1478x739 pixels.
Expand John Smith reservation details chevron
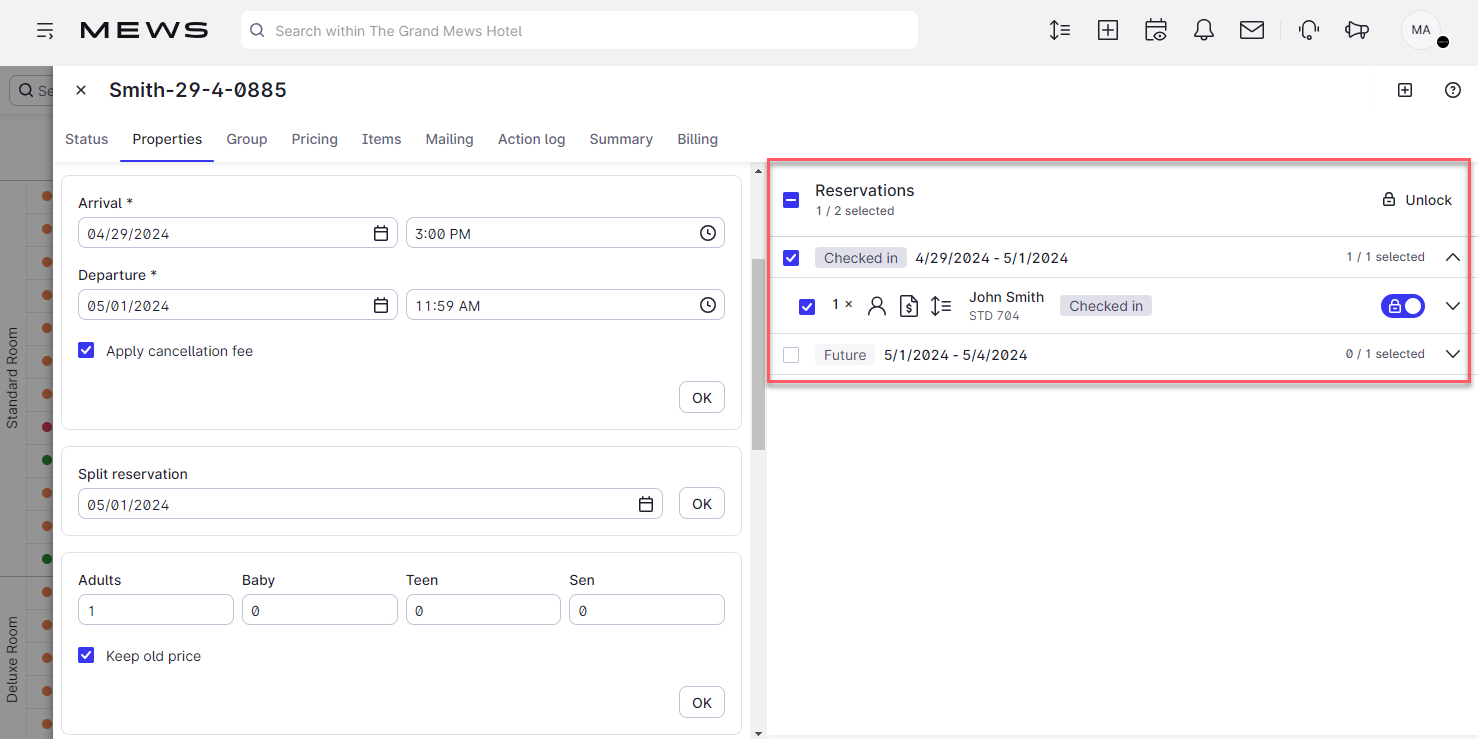tap(1453, 306)
